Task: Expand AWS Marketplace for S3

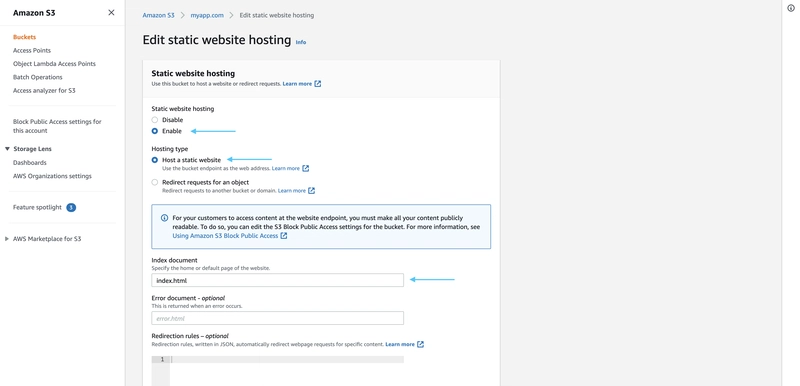Action: (7, 239)
